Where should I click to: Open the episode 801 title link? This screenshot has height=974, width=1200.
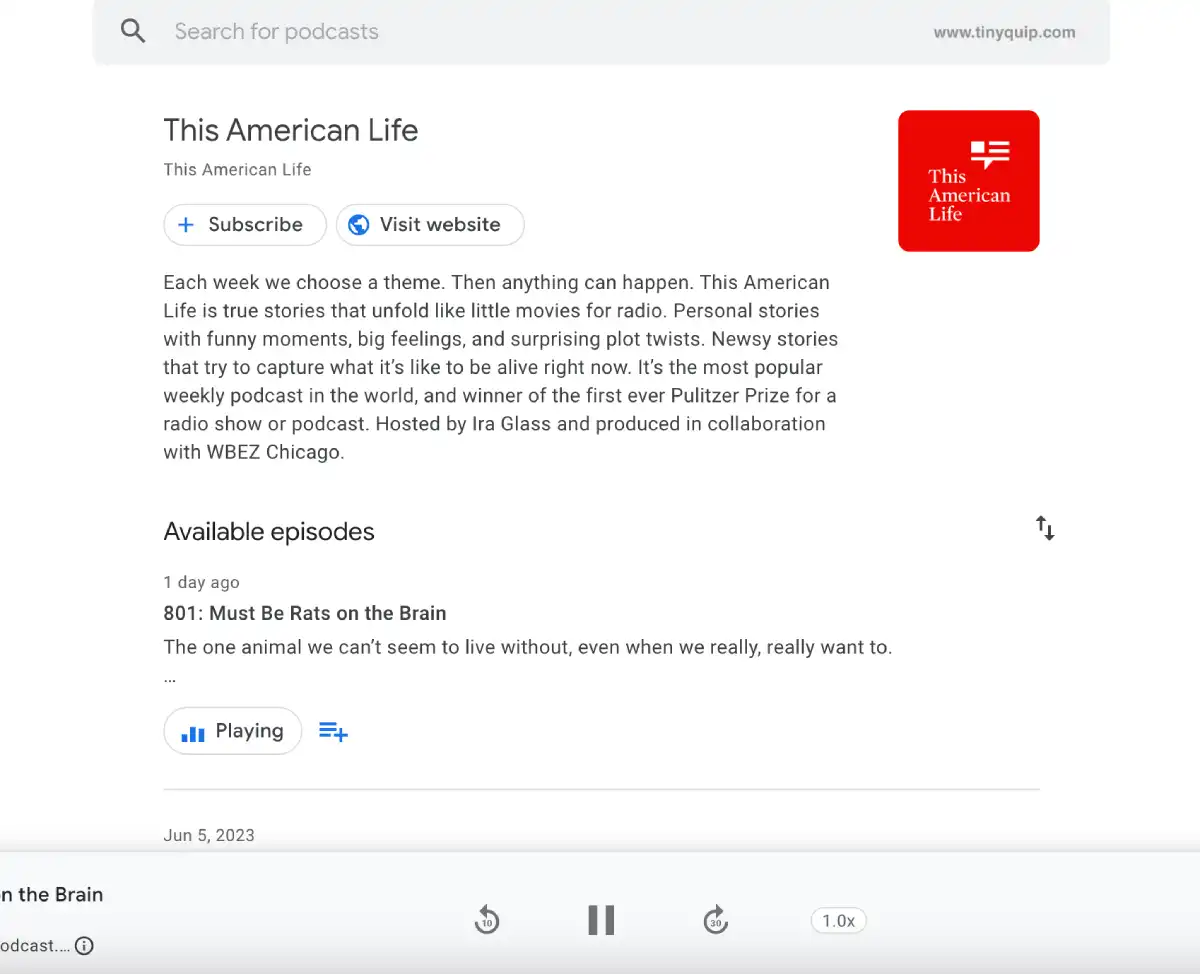coord(304,613)
